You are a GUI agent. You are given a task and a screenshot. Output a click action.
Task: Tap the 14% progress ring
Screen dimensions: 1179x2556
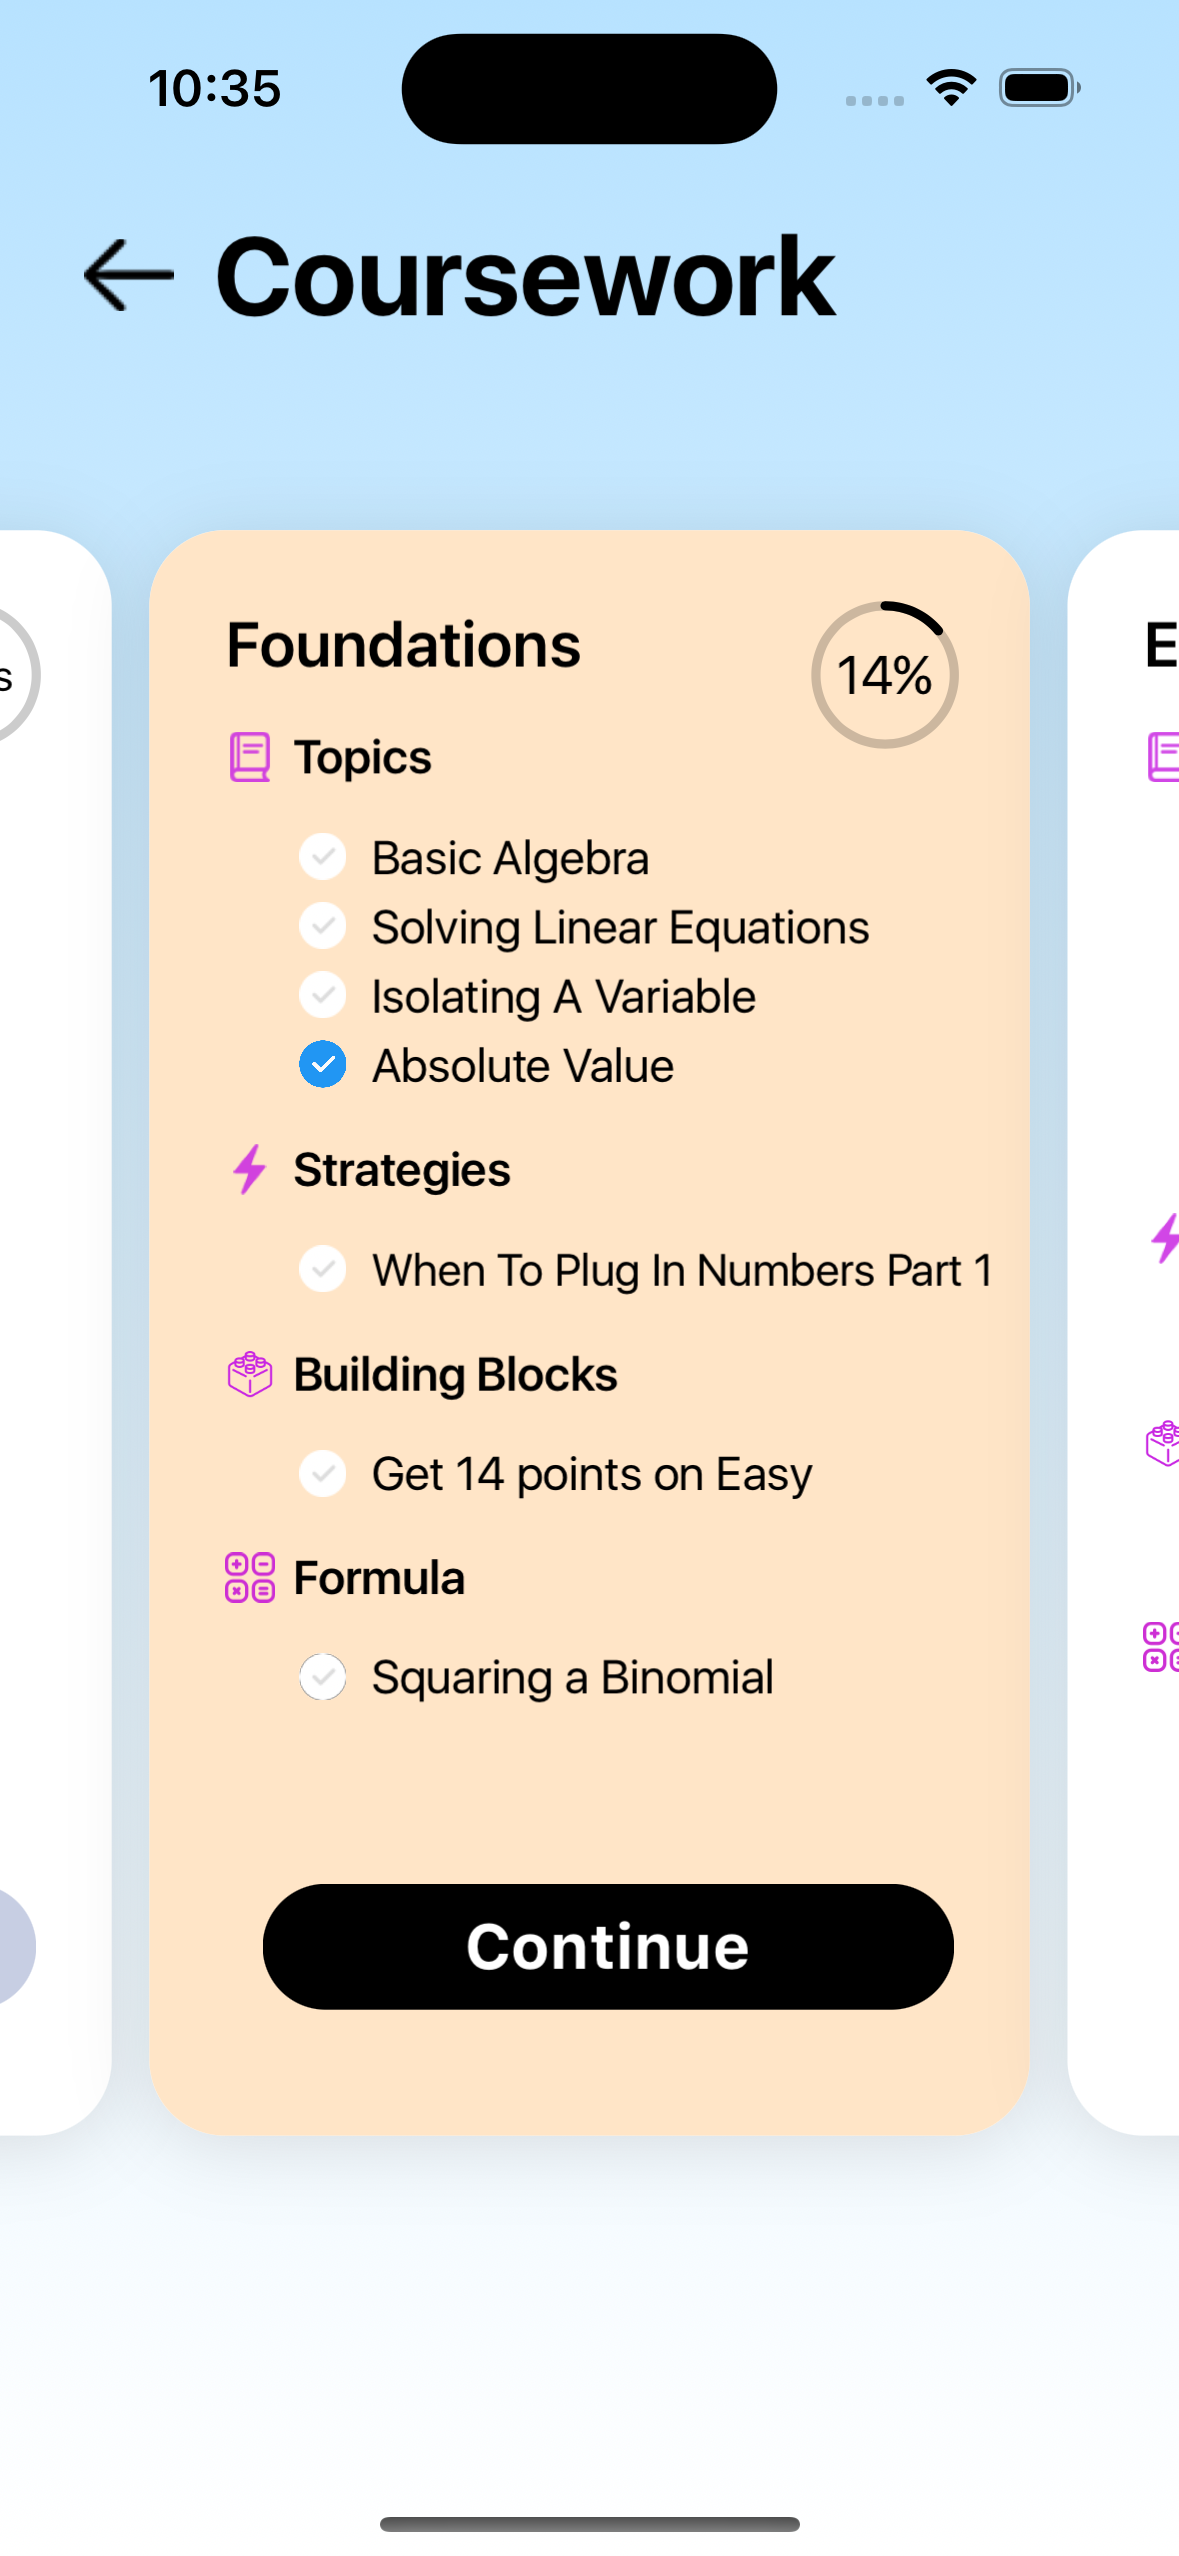pyautogui.click(x=885, y=675)
